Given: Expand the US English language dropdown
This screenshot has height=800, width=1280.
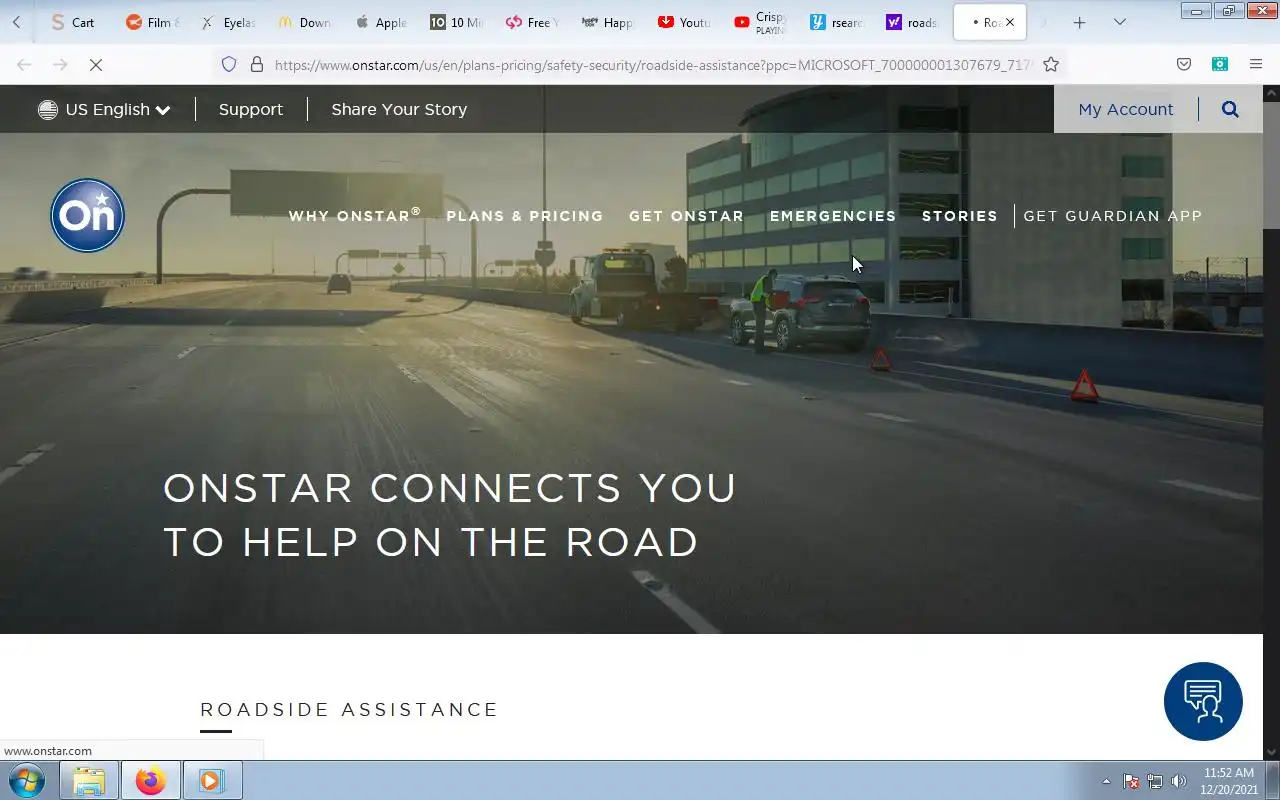Looking at the screenshot, I should click(x=104, y=109).
